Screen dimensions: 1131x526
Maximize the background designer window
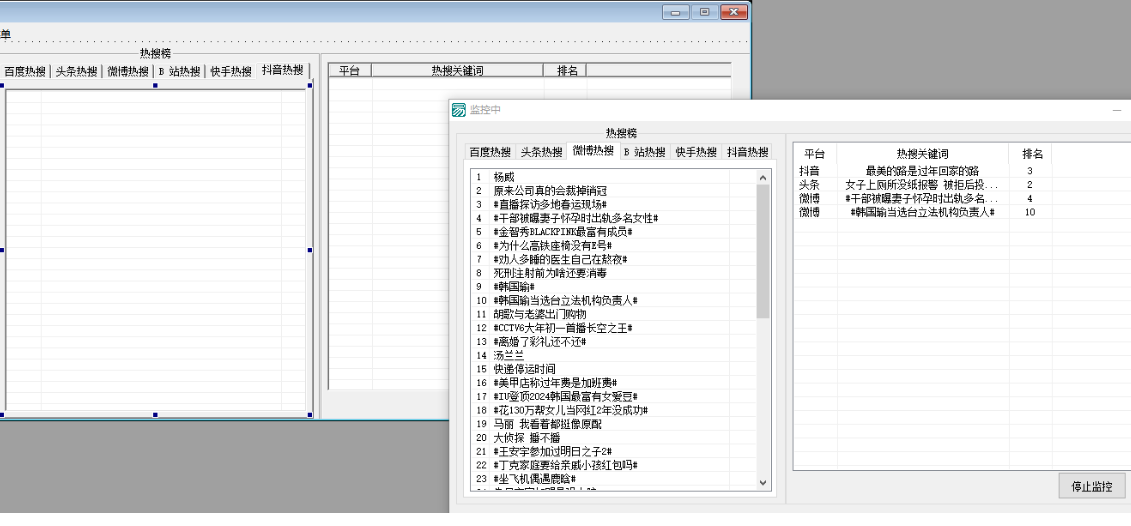(x=705, y=12)
